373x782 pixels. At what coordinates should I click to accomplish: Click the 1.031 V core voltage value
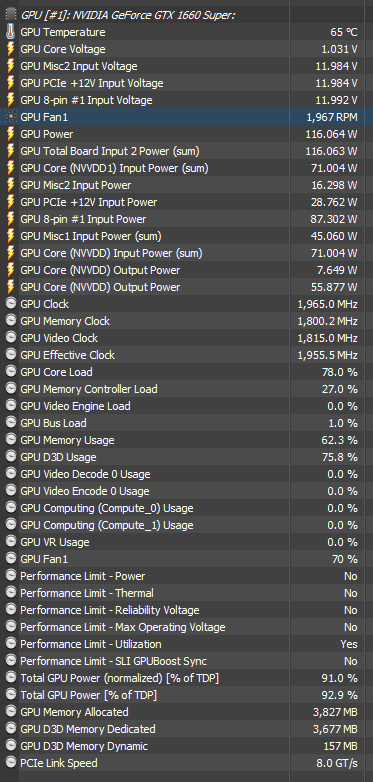tap(339, 49)
